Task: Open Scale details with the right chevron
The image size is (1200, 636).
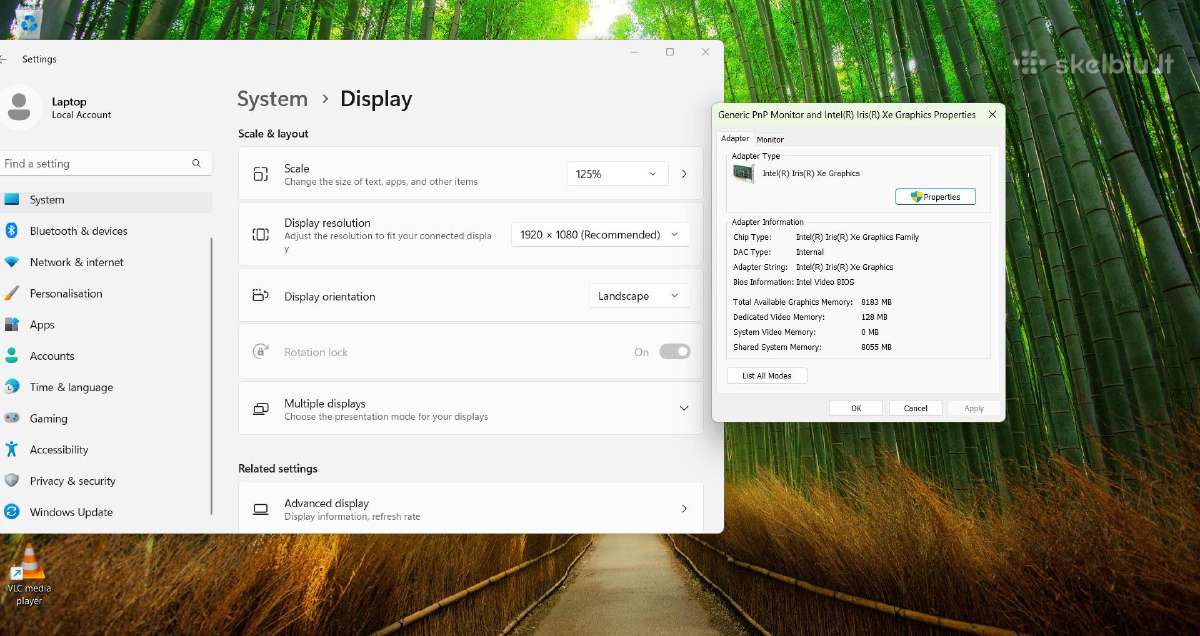Action: 684,174
